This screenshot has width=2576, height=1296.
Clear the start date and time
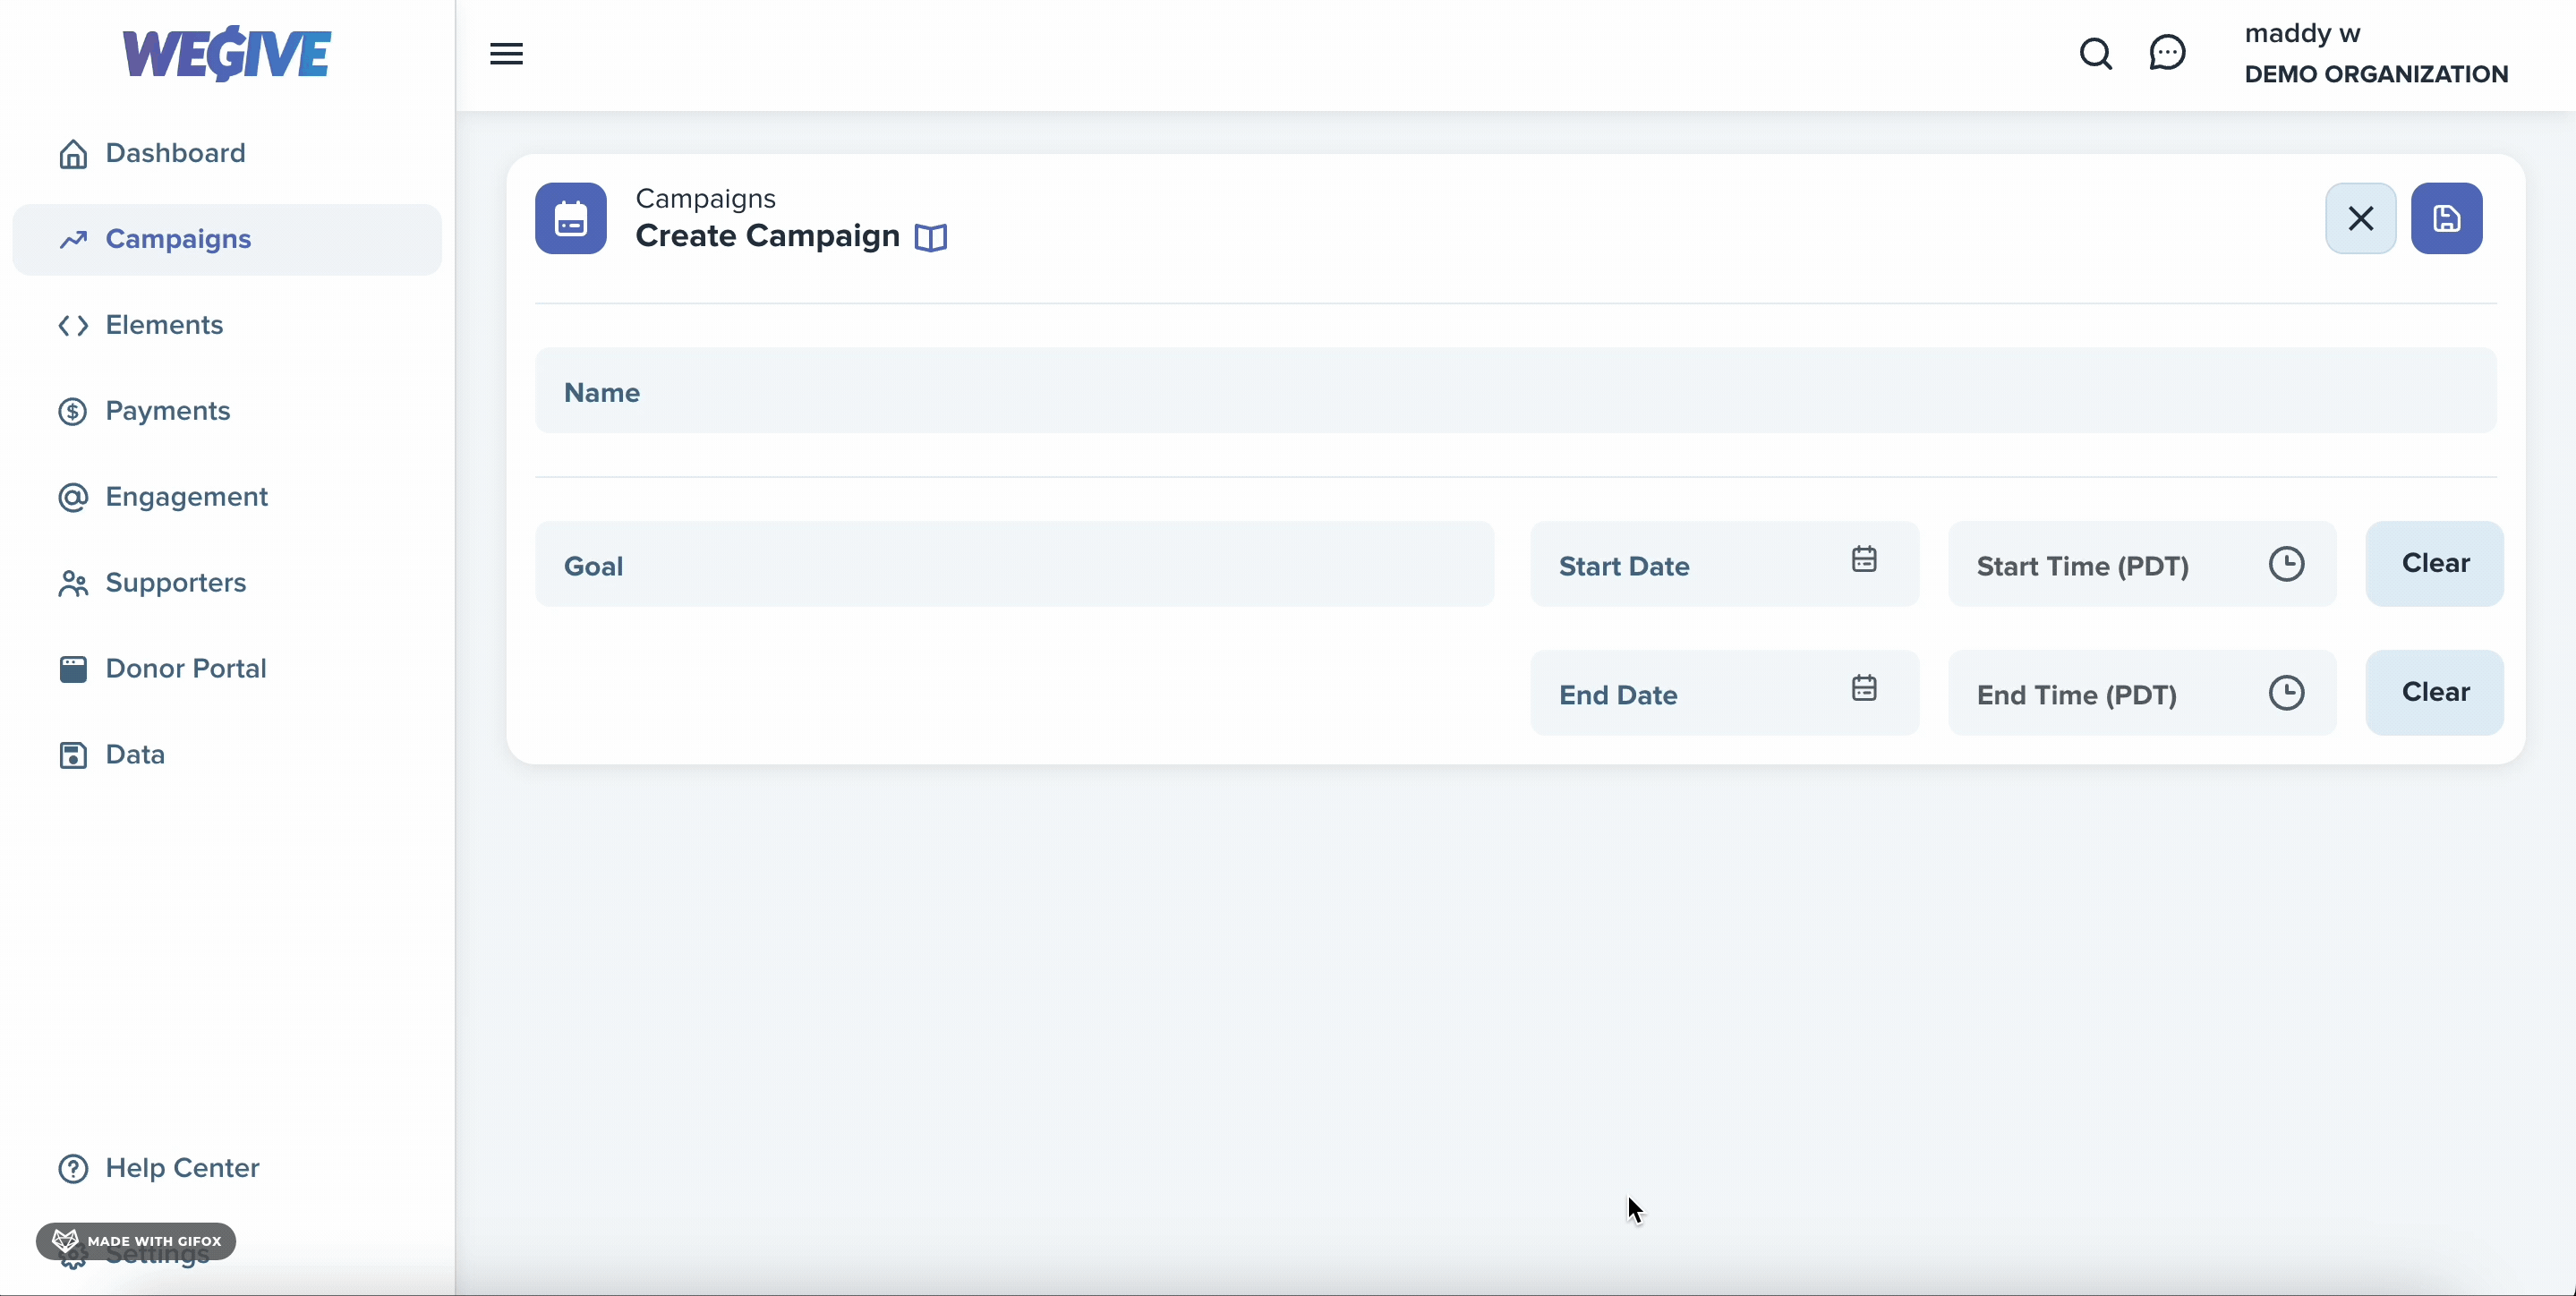click(x=2434, y=563)
